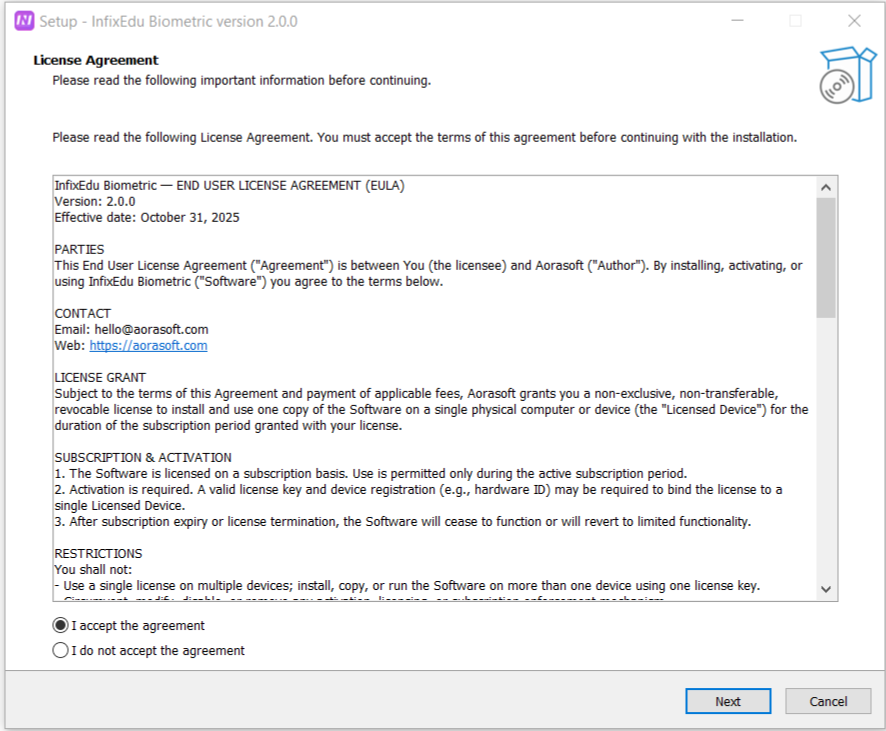Click the InfixEdu logo in title bar
The image size is (886, 731).
(25, 21)
